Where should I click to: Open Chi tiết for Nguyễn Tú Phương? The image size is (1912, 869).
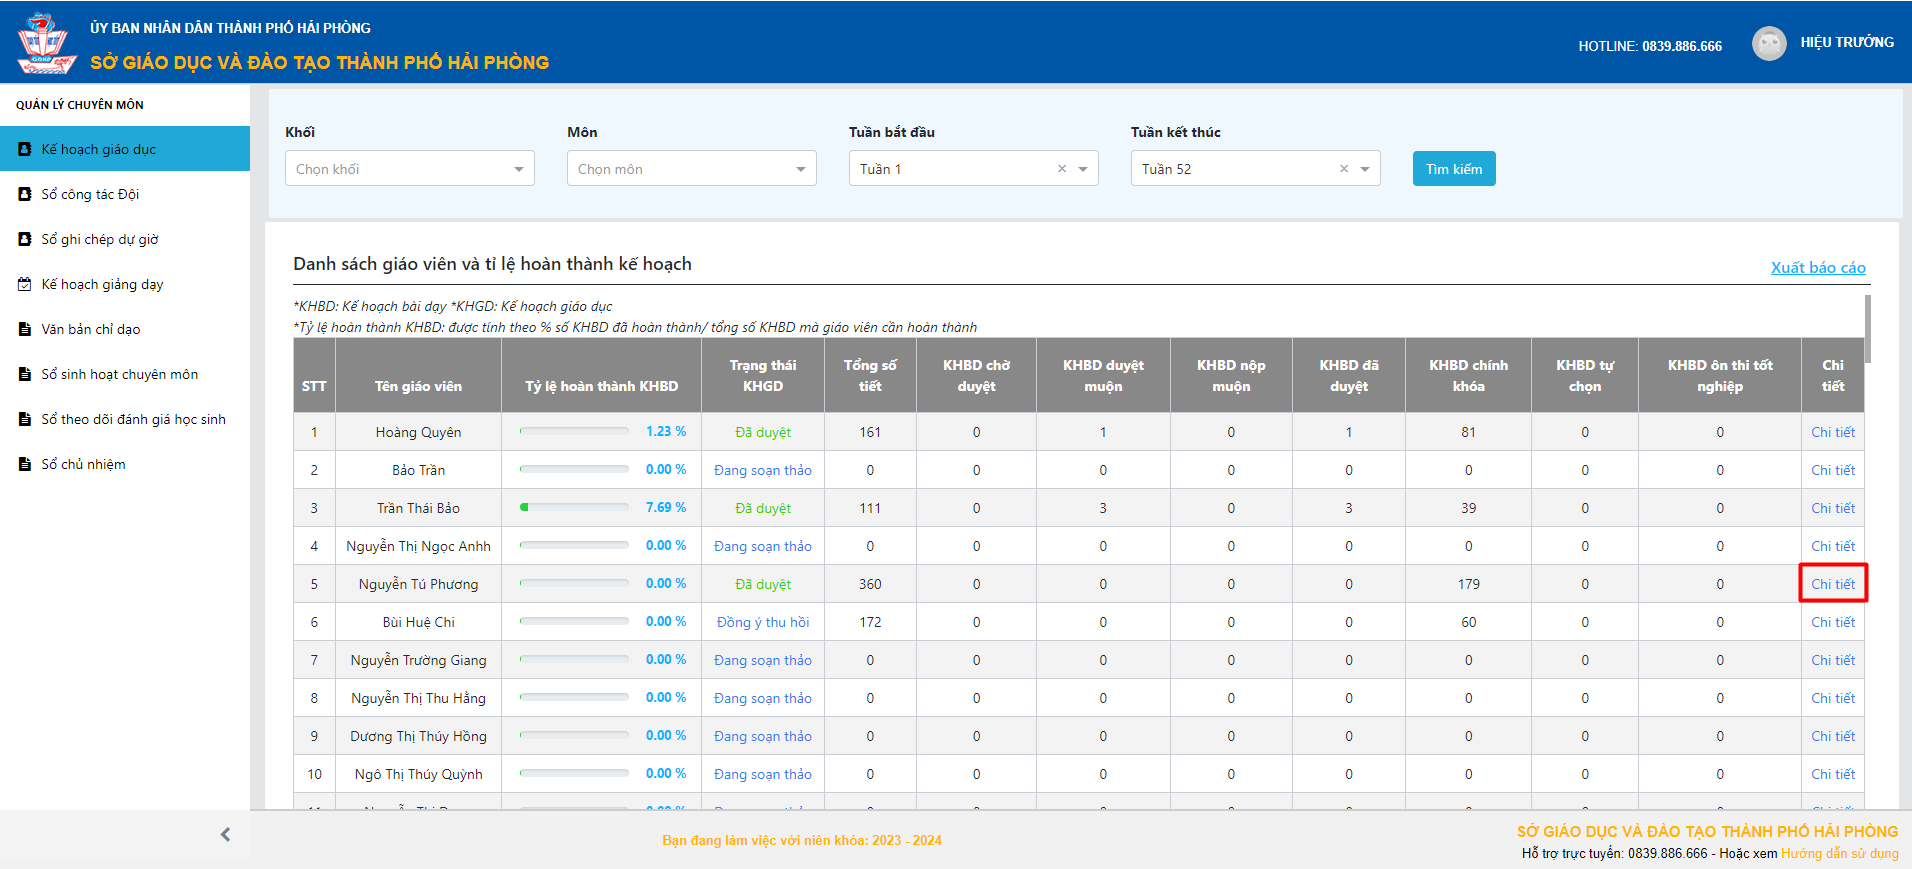click(x=1832, y=584)
